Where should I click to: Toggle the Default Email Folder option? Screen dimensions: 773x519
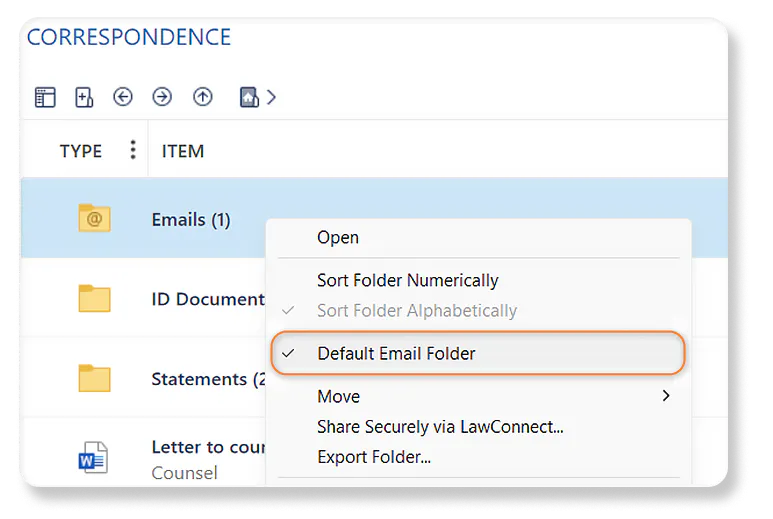coord(396,353)
